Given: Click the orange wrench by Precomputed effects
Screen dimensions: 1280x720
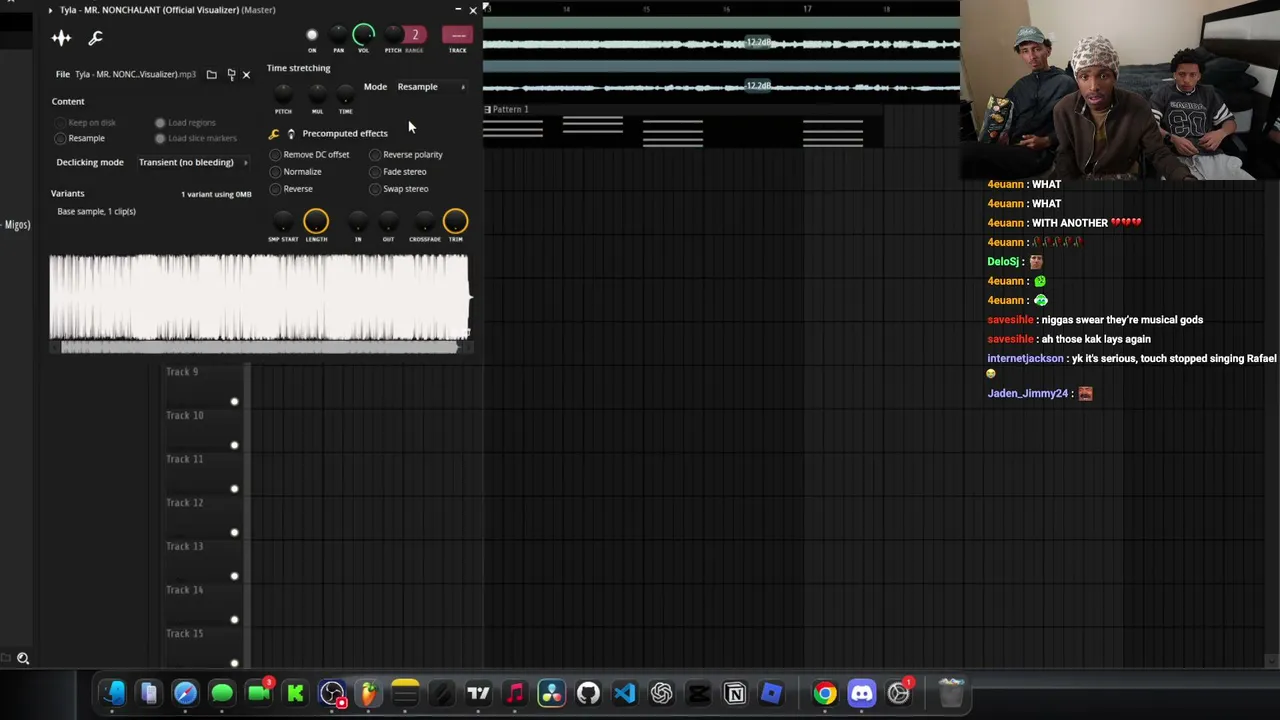Looking at the screenshot, I should (x=274, y=134).
